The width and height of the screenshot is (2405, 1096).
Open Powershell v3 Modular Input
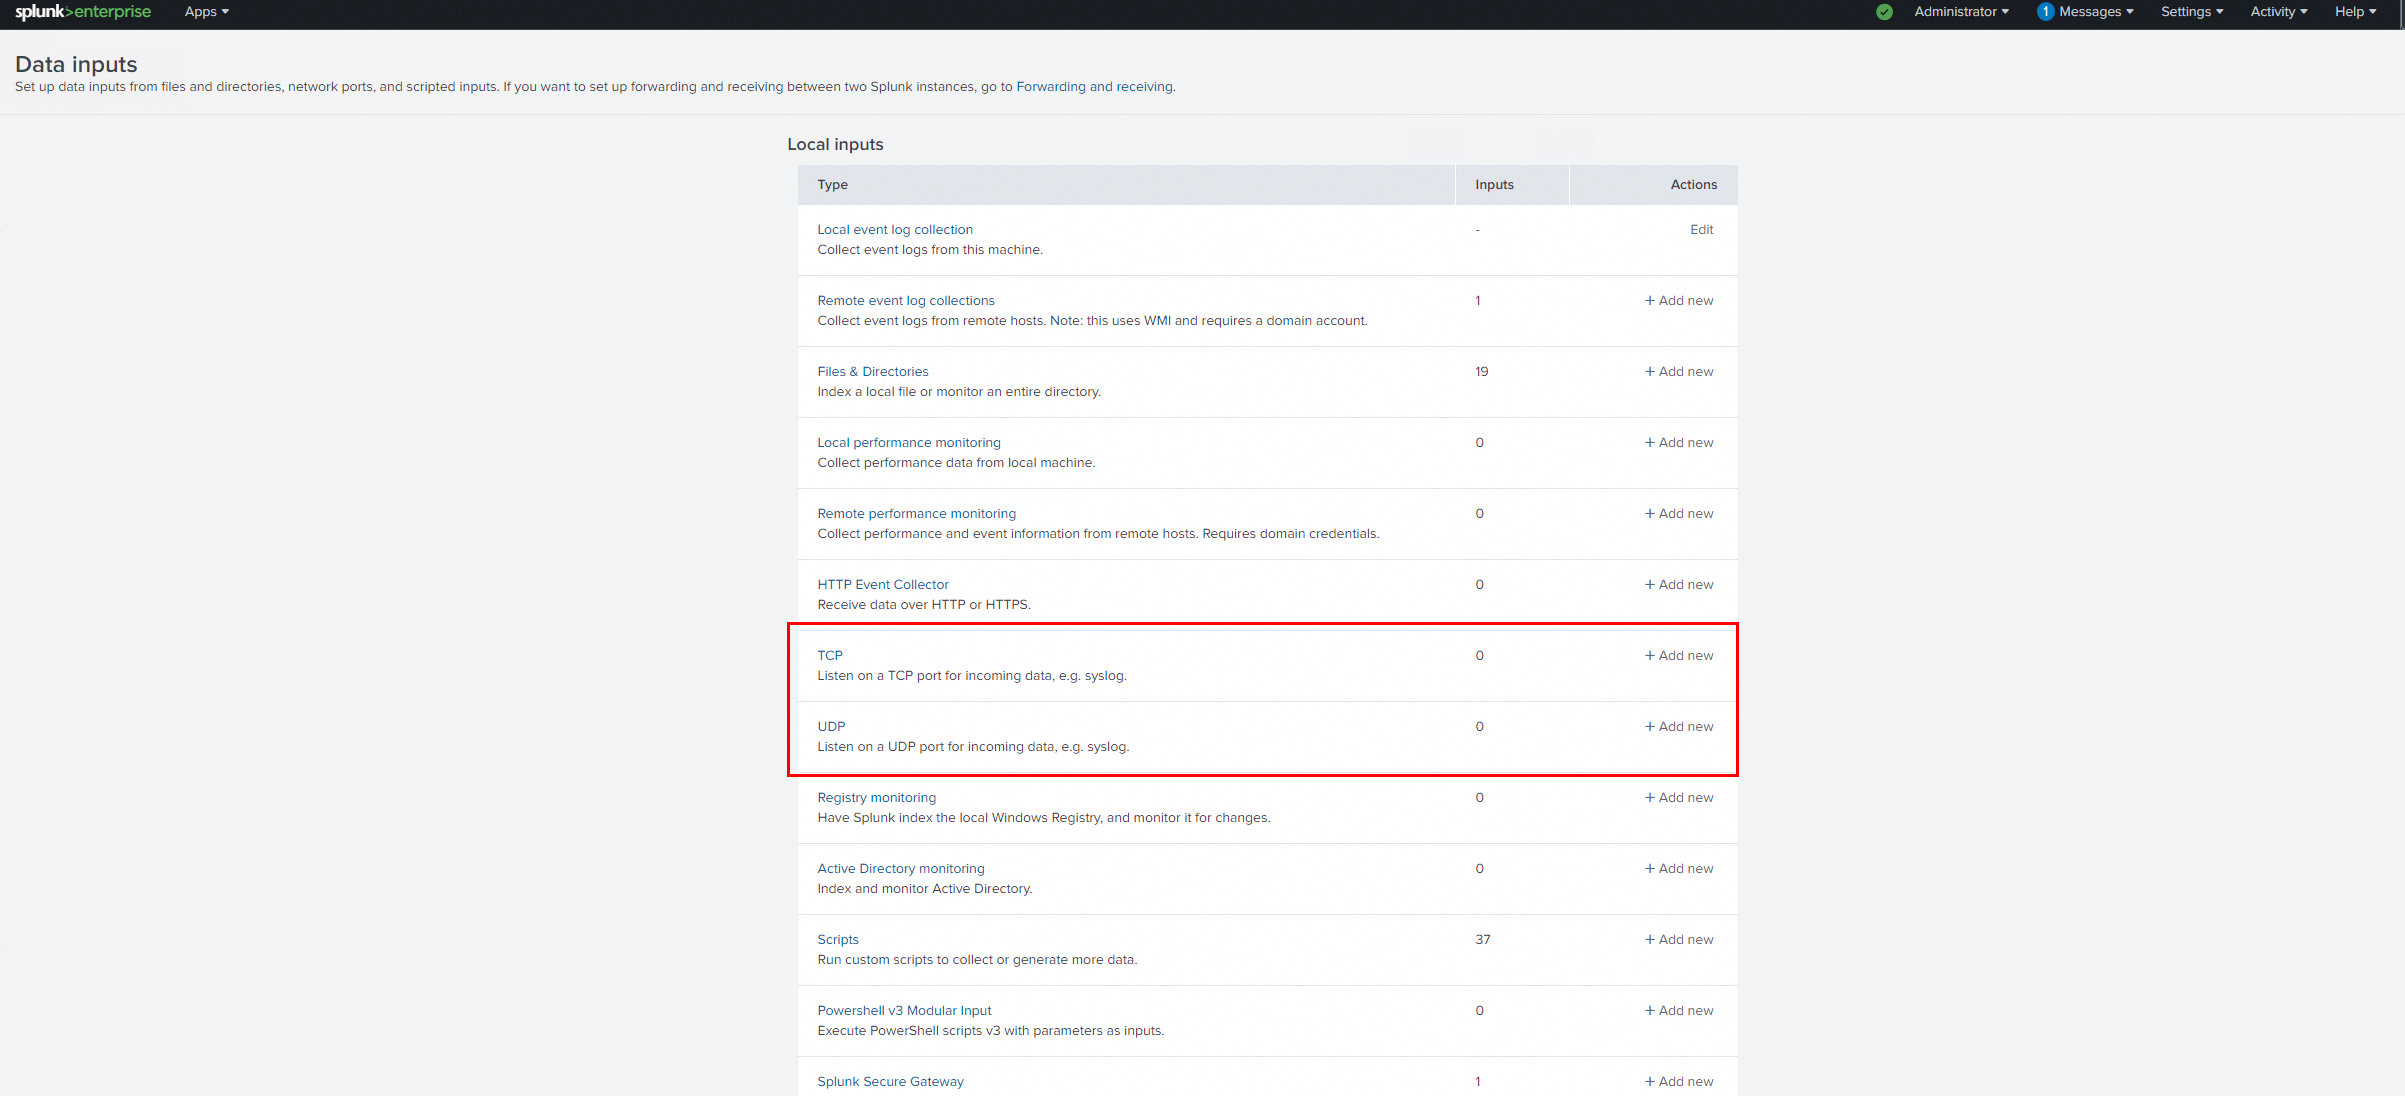(x=904, y=1011)
